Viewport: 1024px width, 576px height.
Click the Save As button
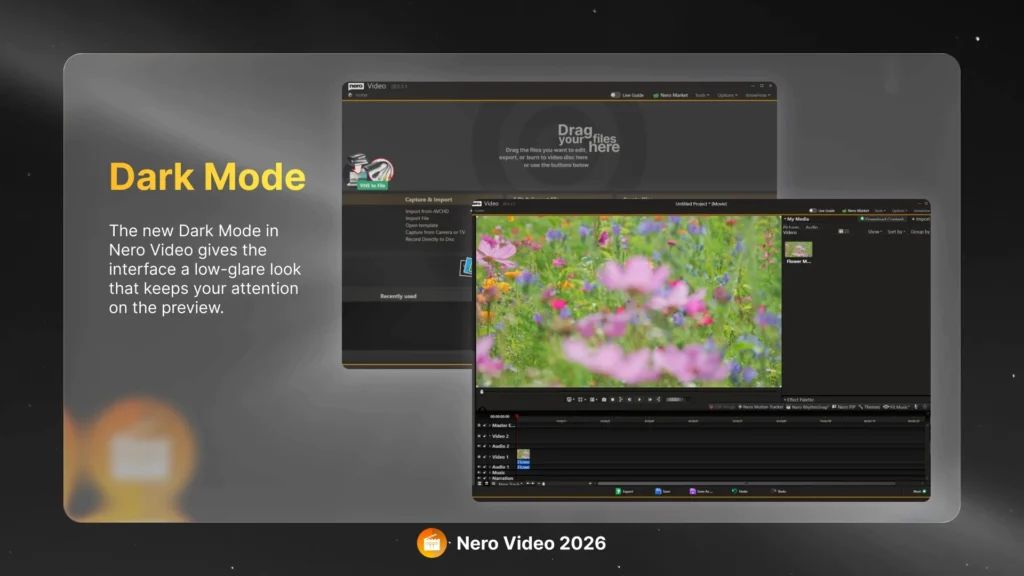703,491
